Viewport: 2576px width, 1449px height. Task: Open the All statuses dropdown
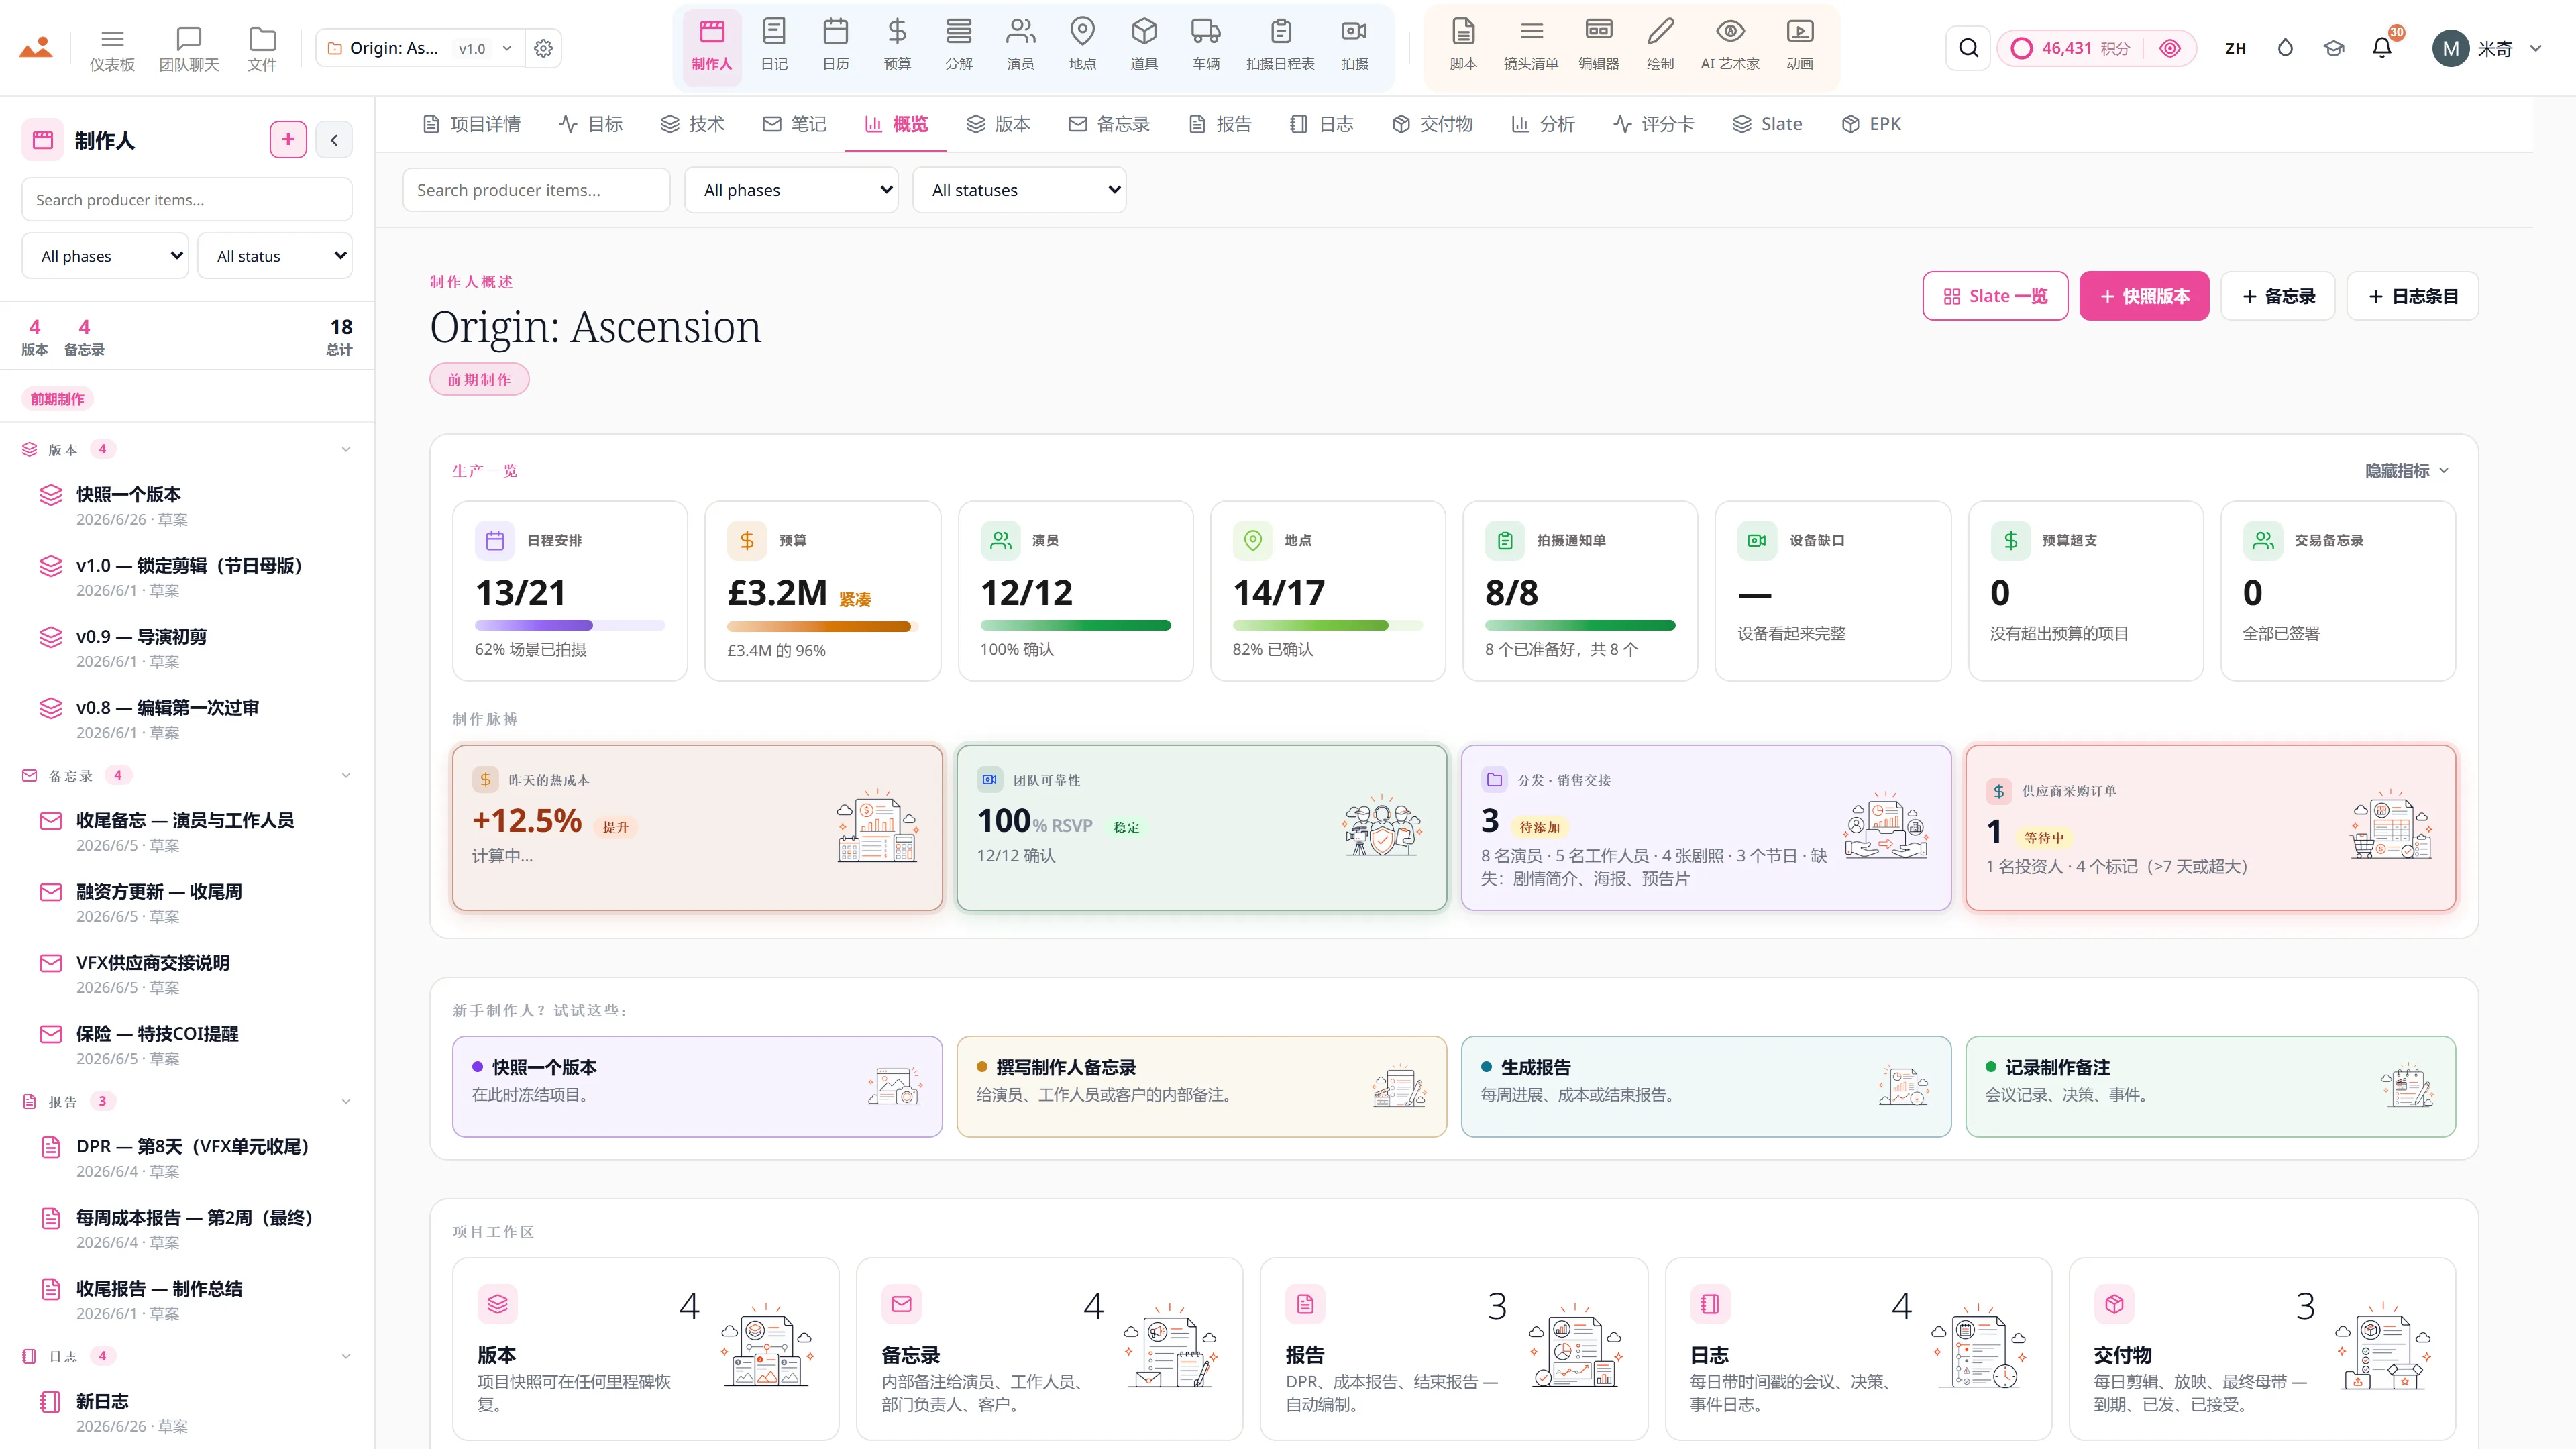coord(1019,190)
